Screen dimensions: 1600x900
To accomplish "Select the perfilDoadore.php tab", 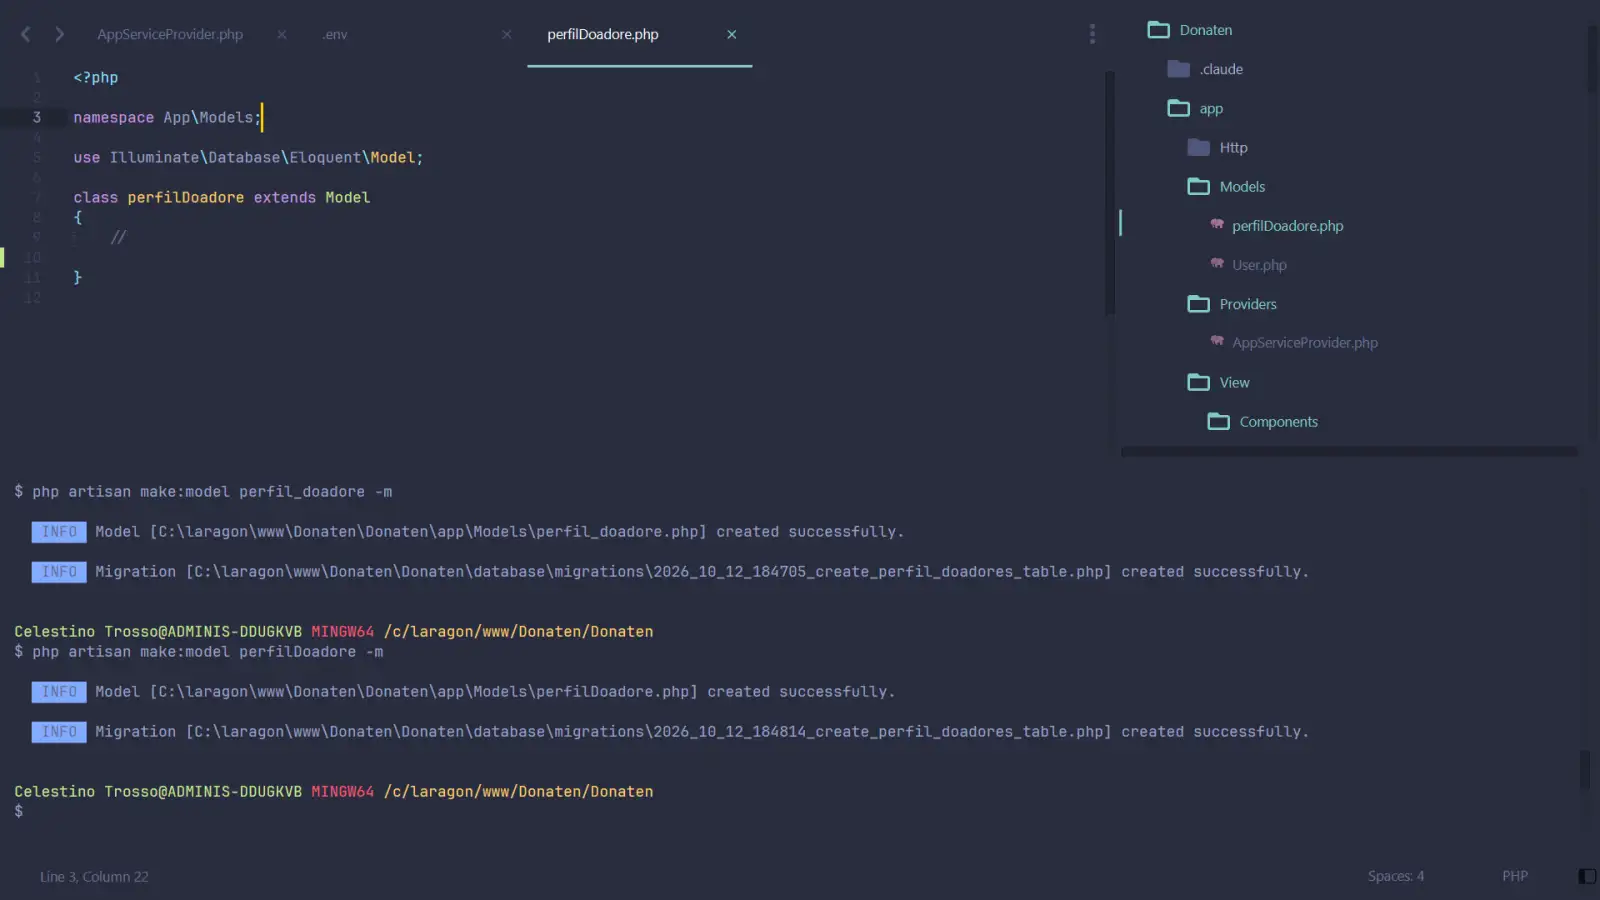I will pos(603,34).
